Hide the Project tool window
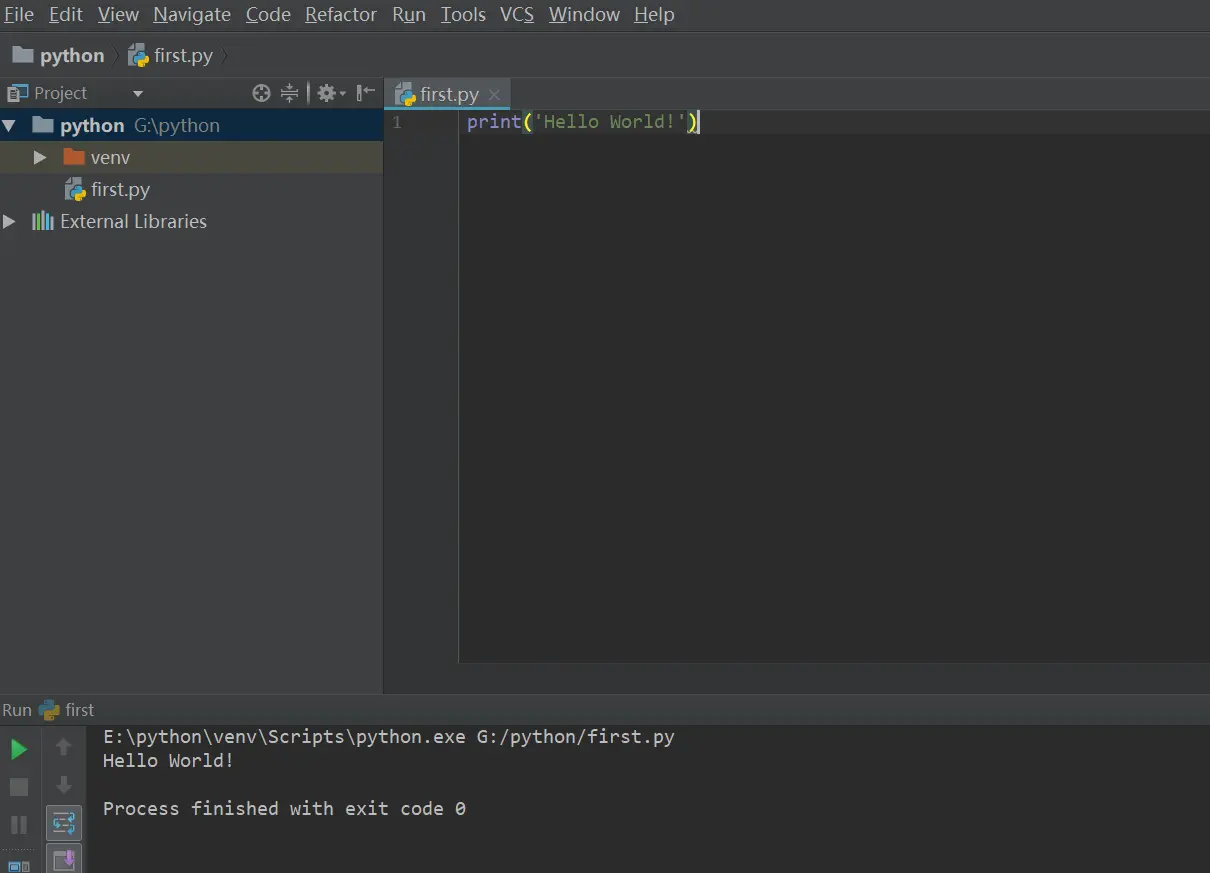The height and width of the screenshot is (873, 1210). 366,93
